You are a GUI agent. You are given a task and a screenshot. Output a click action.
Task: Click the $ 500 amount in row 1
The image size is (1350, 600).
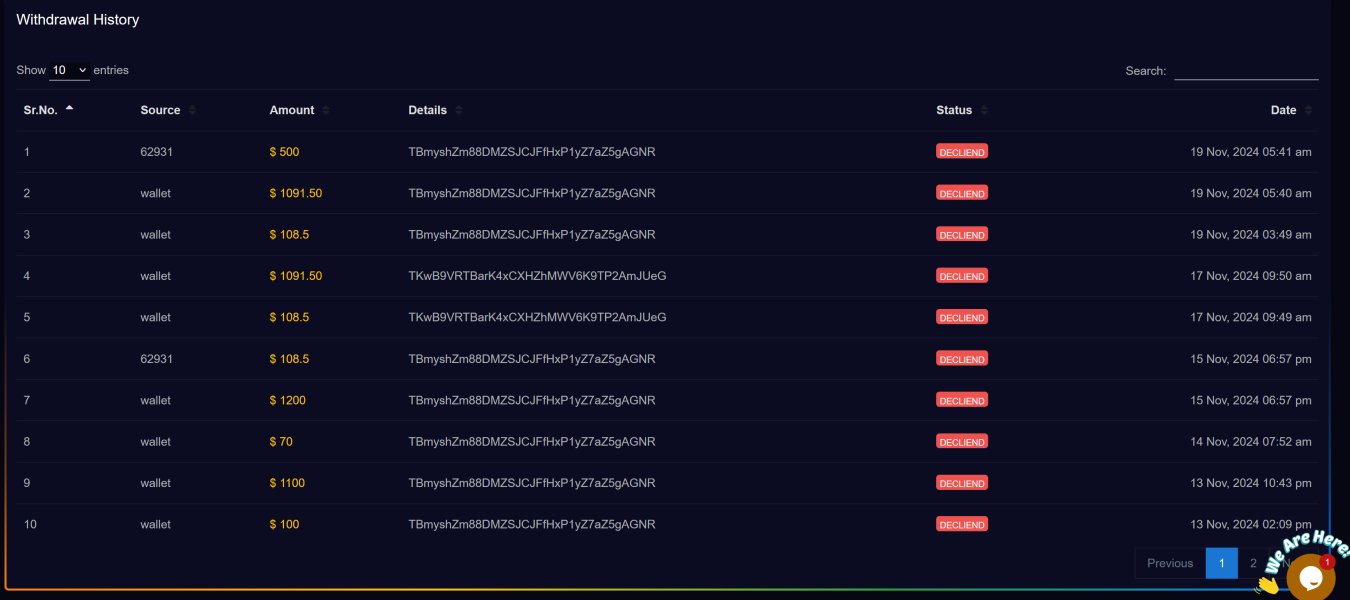284,152
